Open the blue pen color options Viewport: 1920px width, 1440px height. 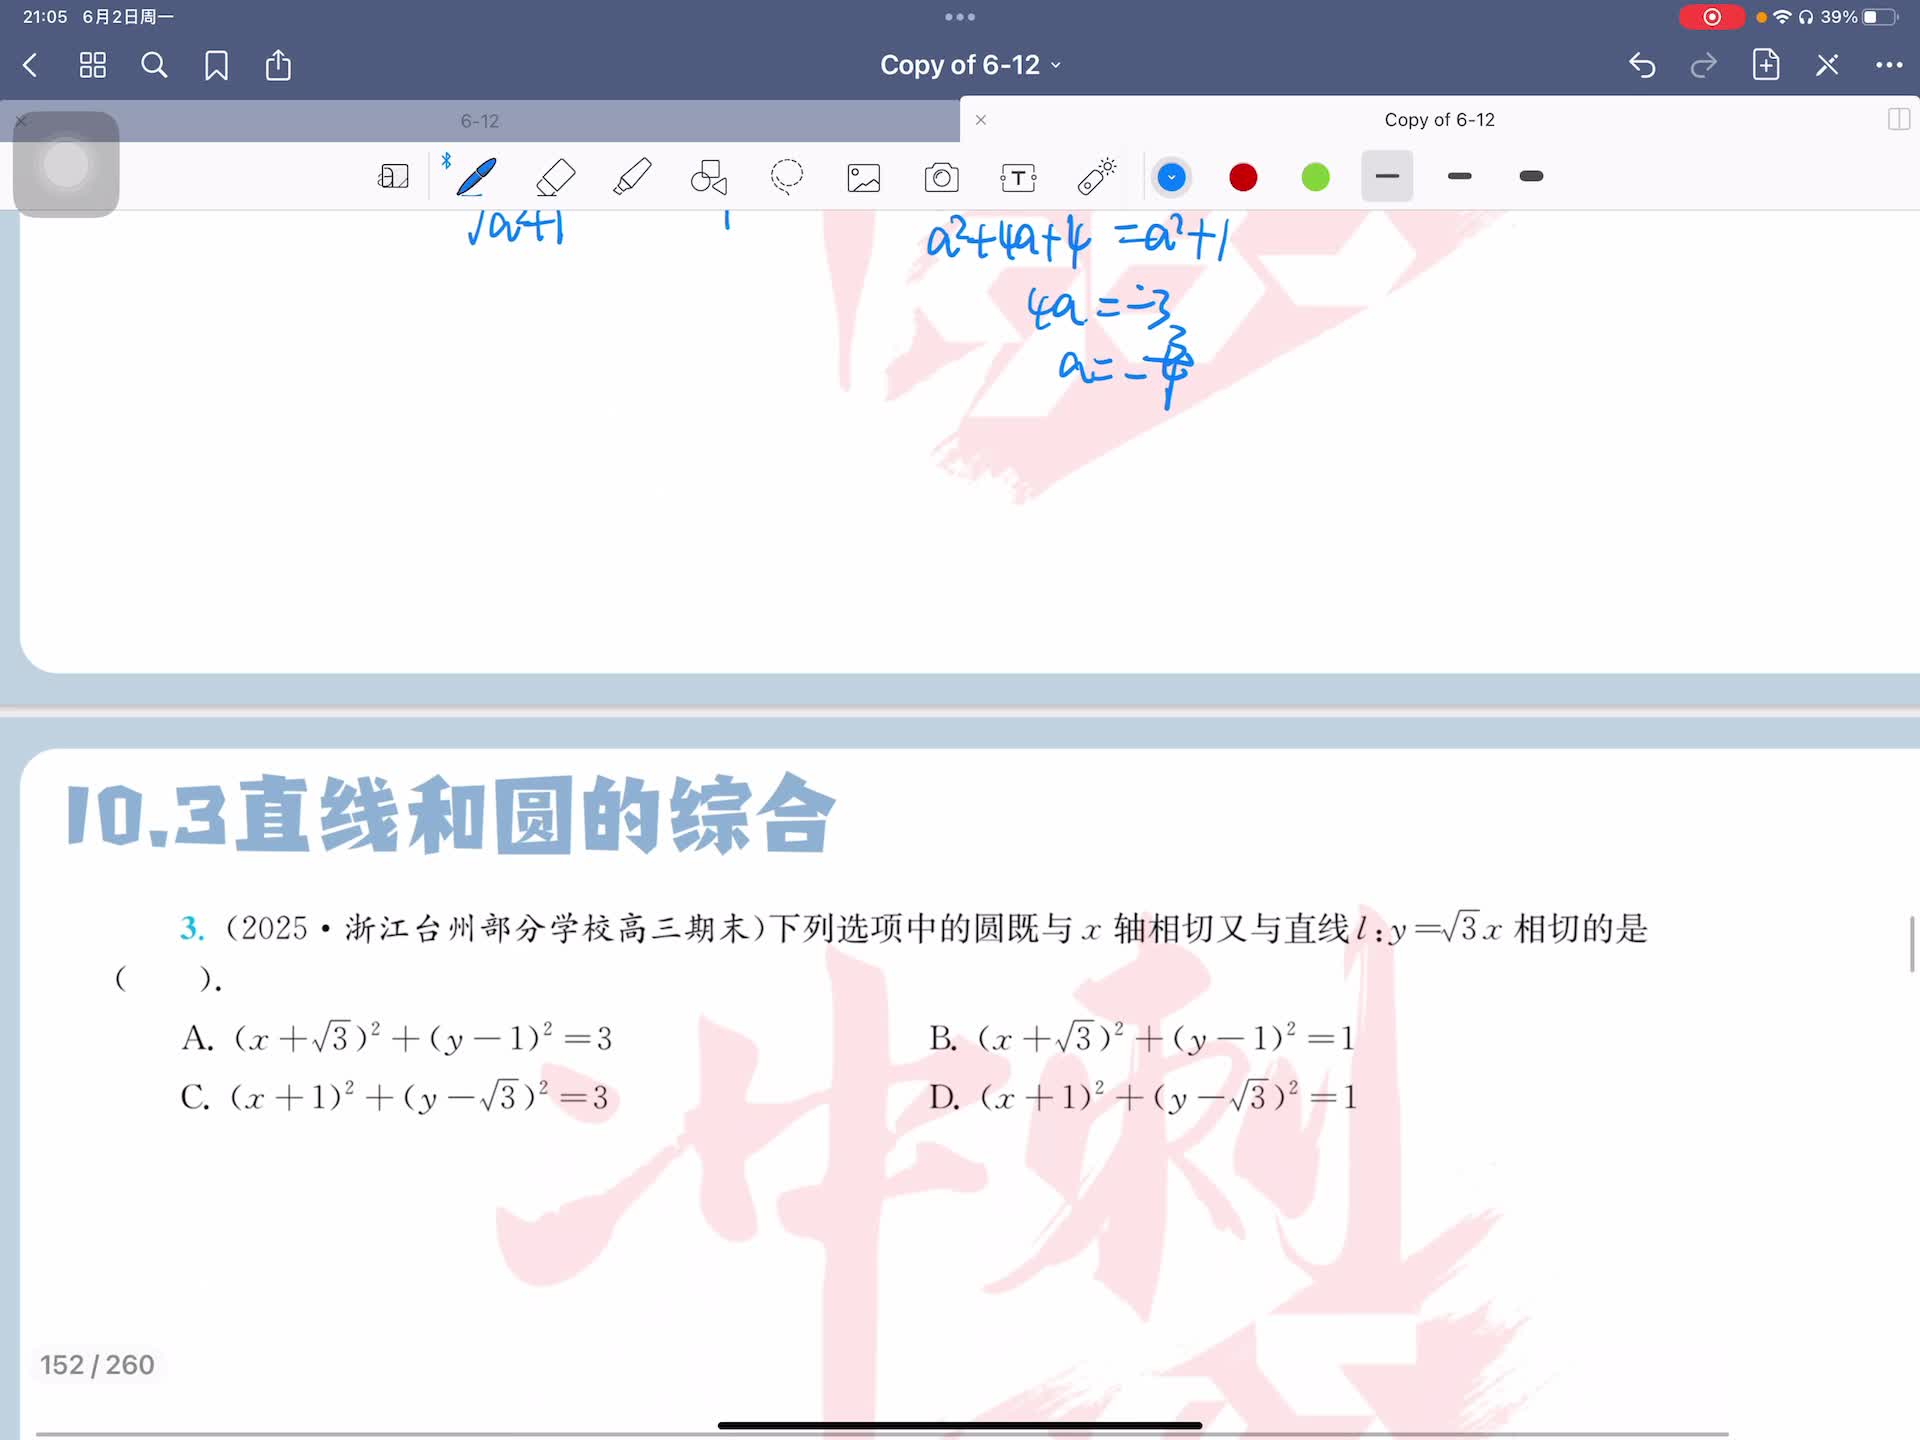point(1171,177)
